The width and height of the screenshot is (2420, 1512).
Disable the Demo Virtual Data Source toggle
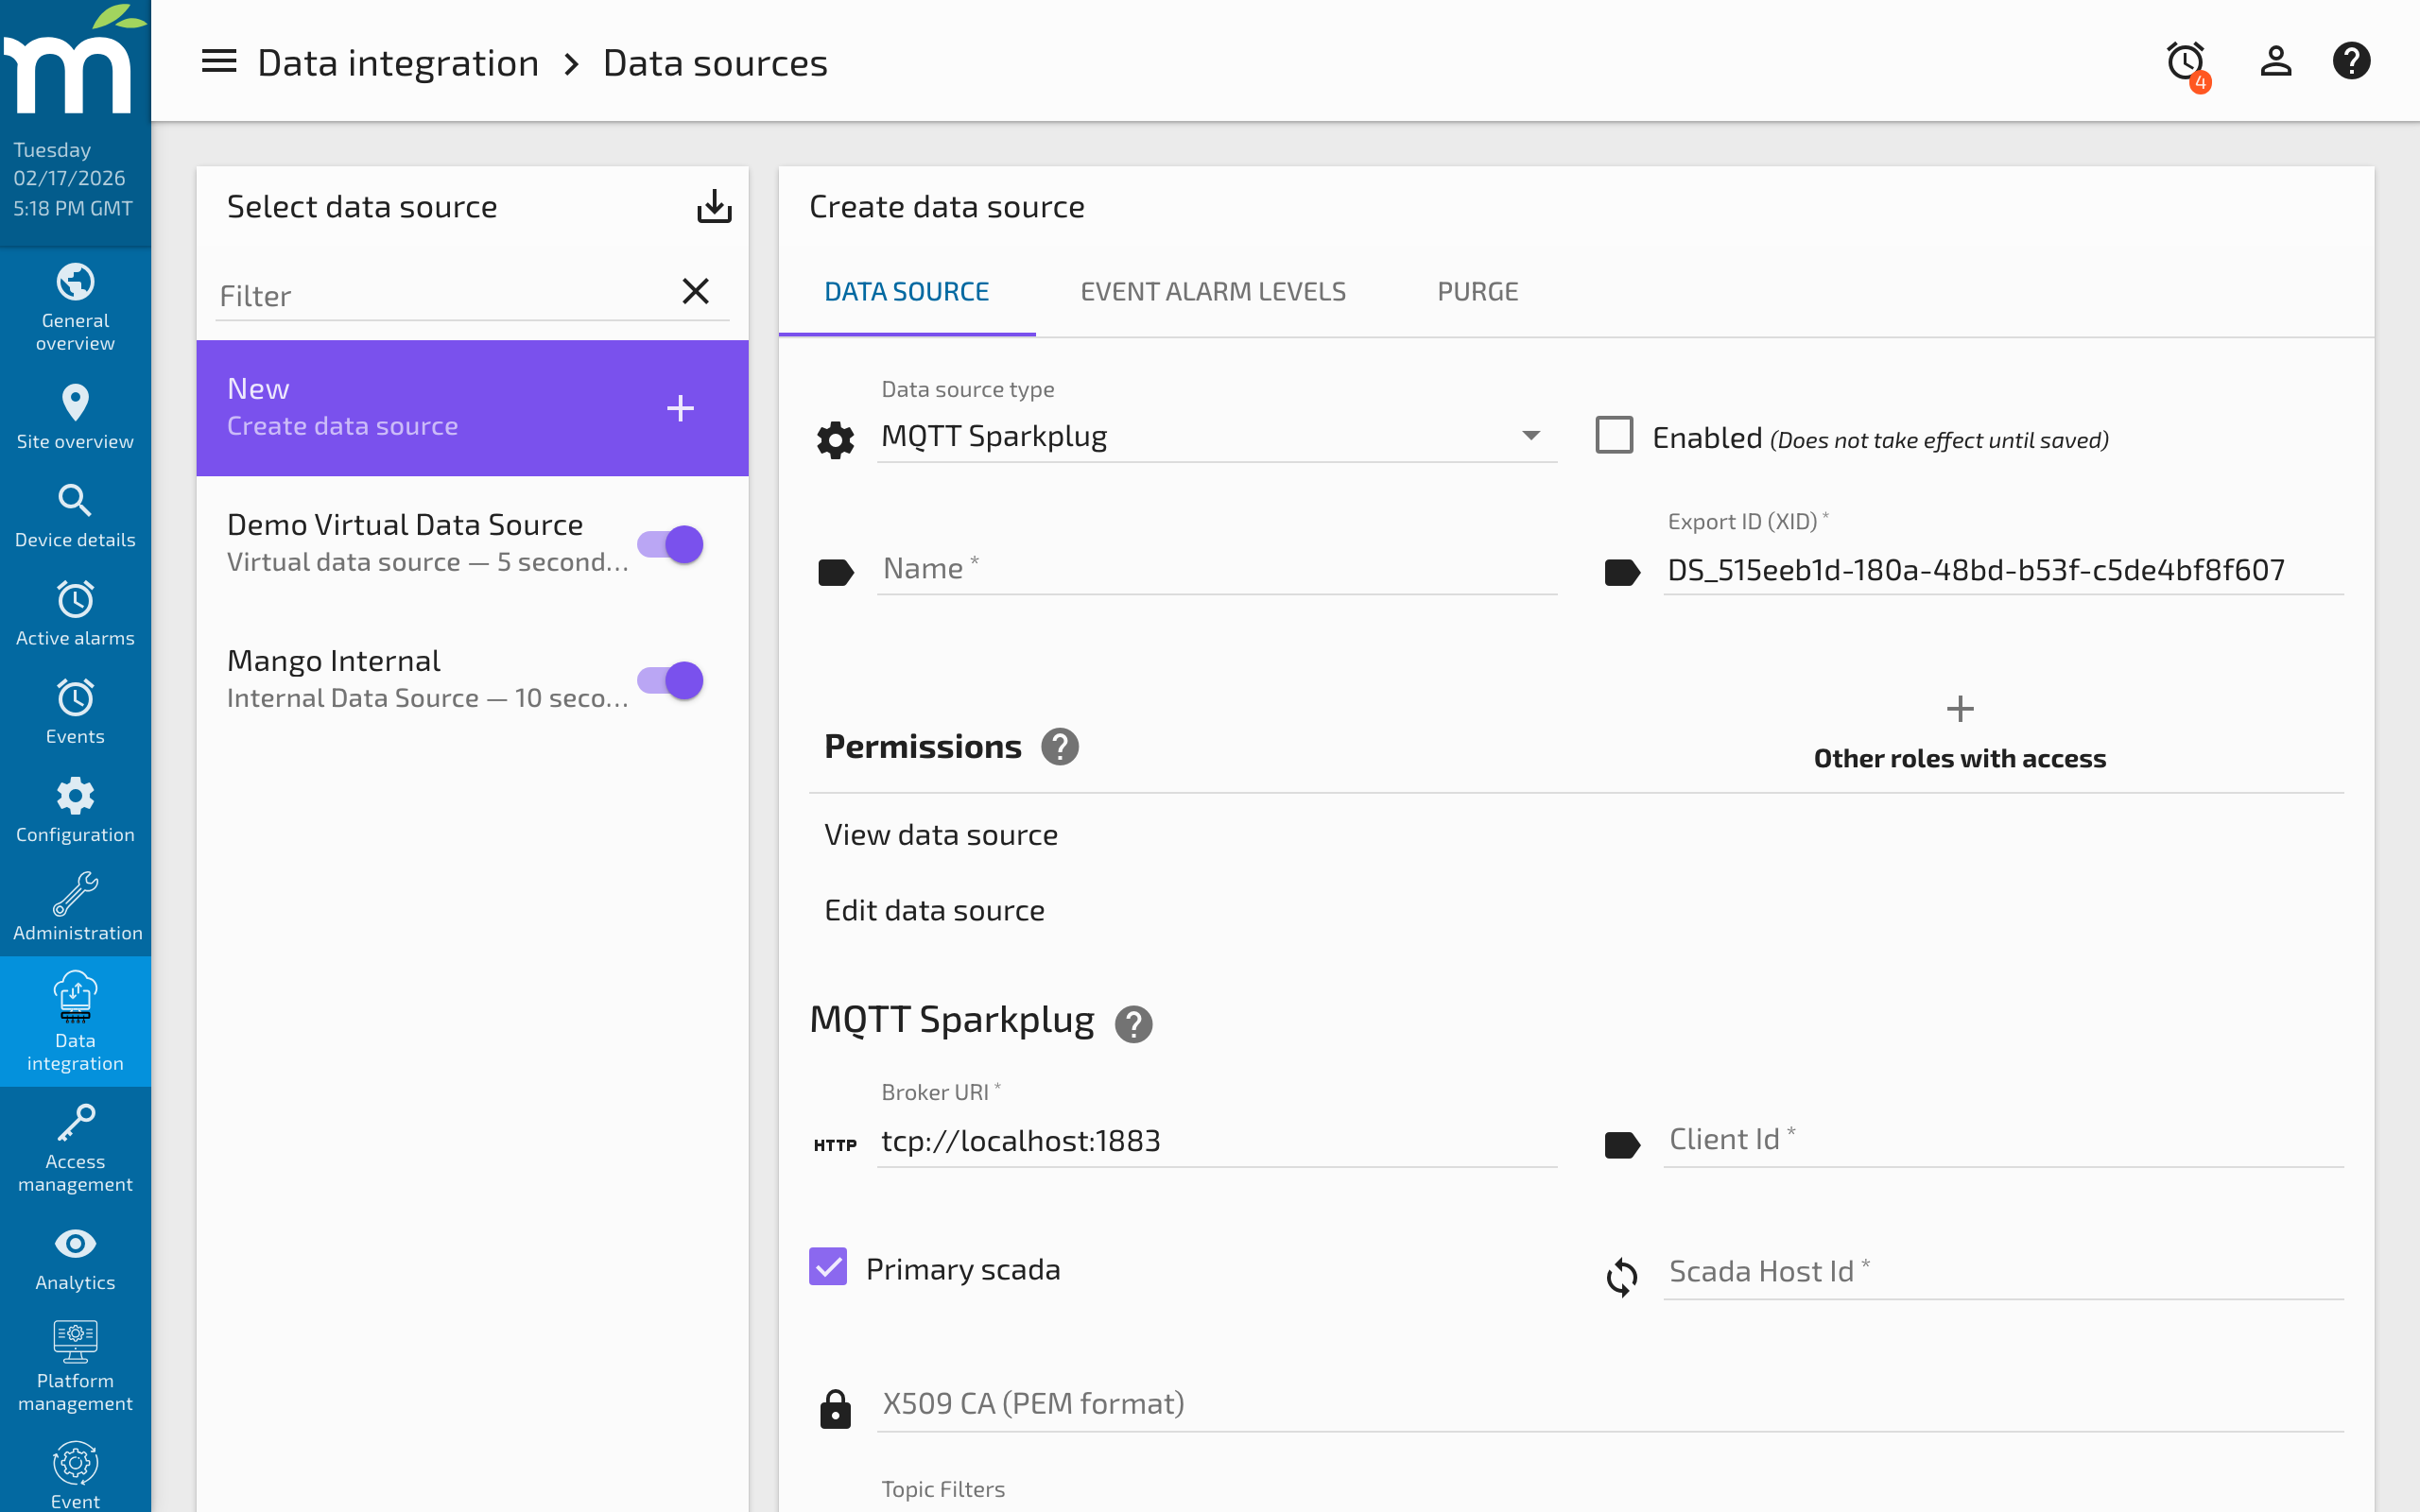tap(668, 543)
